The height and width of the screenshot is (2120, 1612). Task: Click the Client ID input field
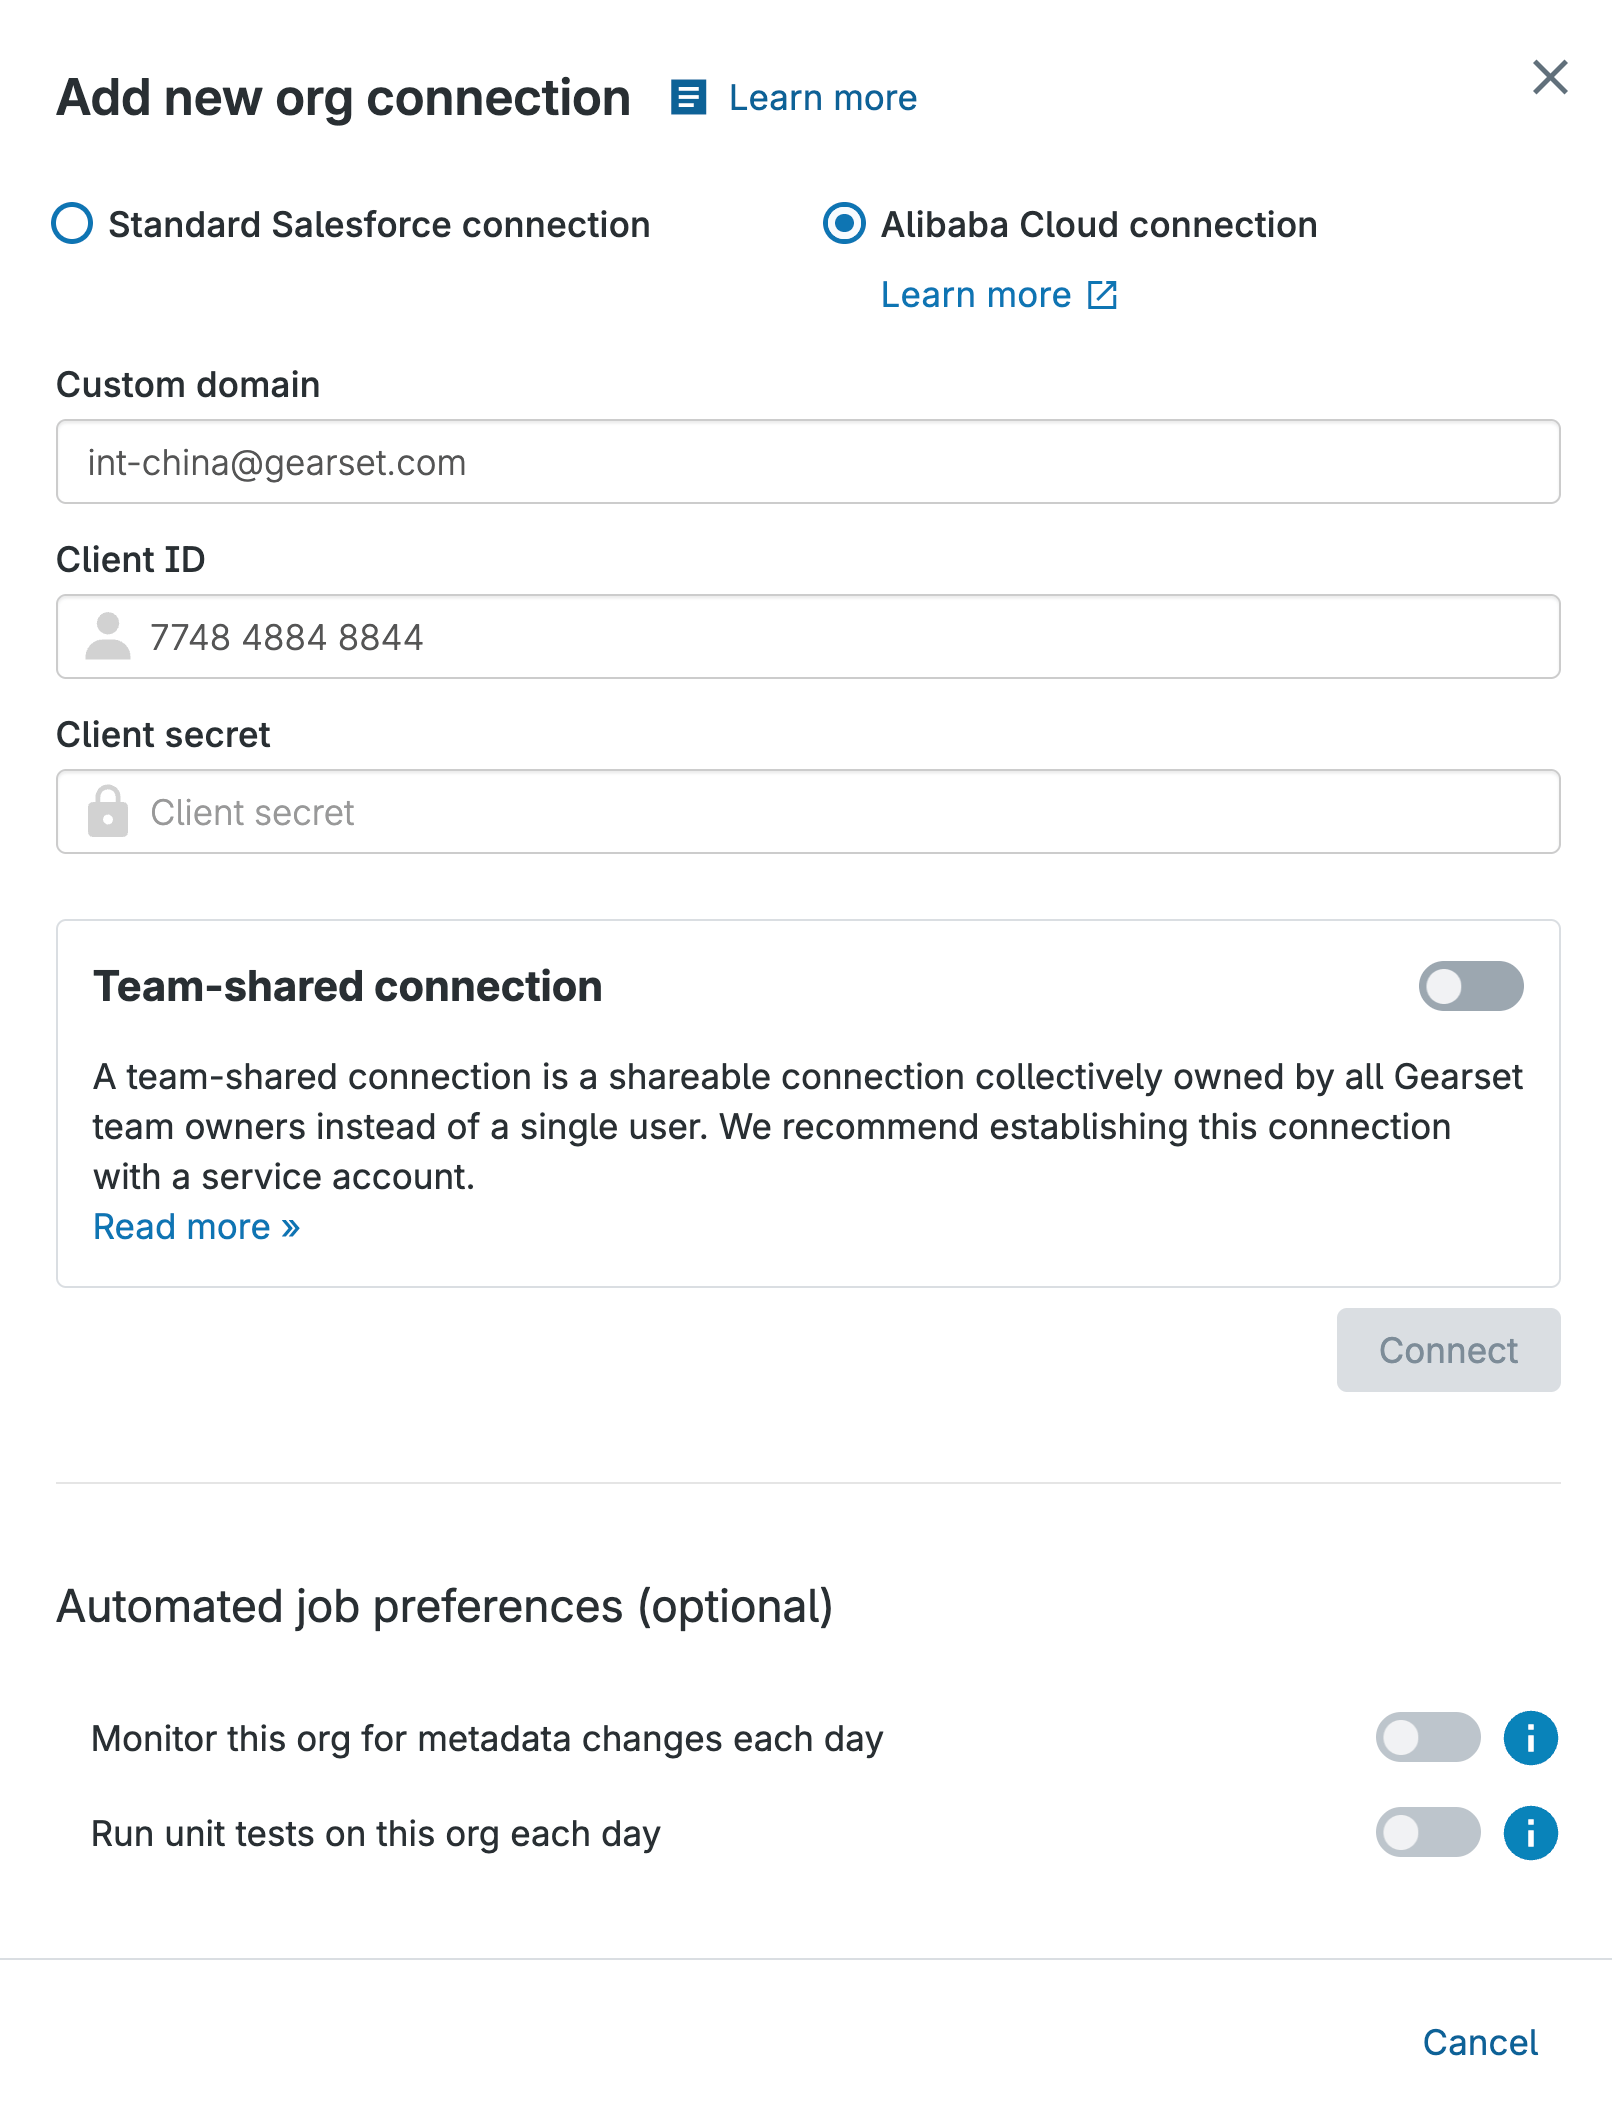coord(850,637)
